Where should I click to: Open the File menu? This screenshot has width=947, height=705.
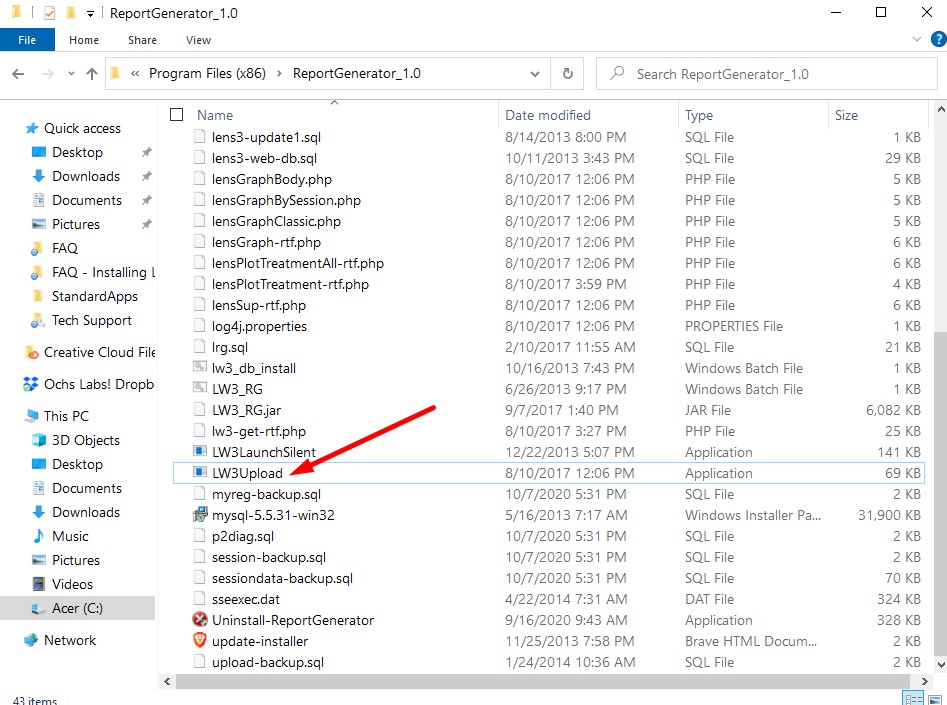pos(27,40)
